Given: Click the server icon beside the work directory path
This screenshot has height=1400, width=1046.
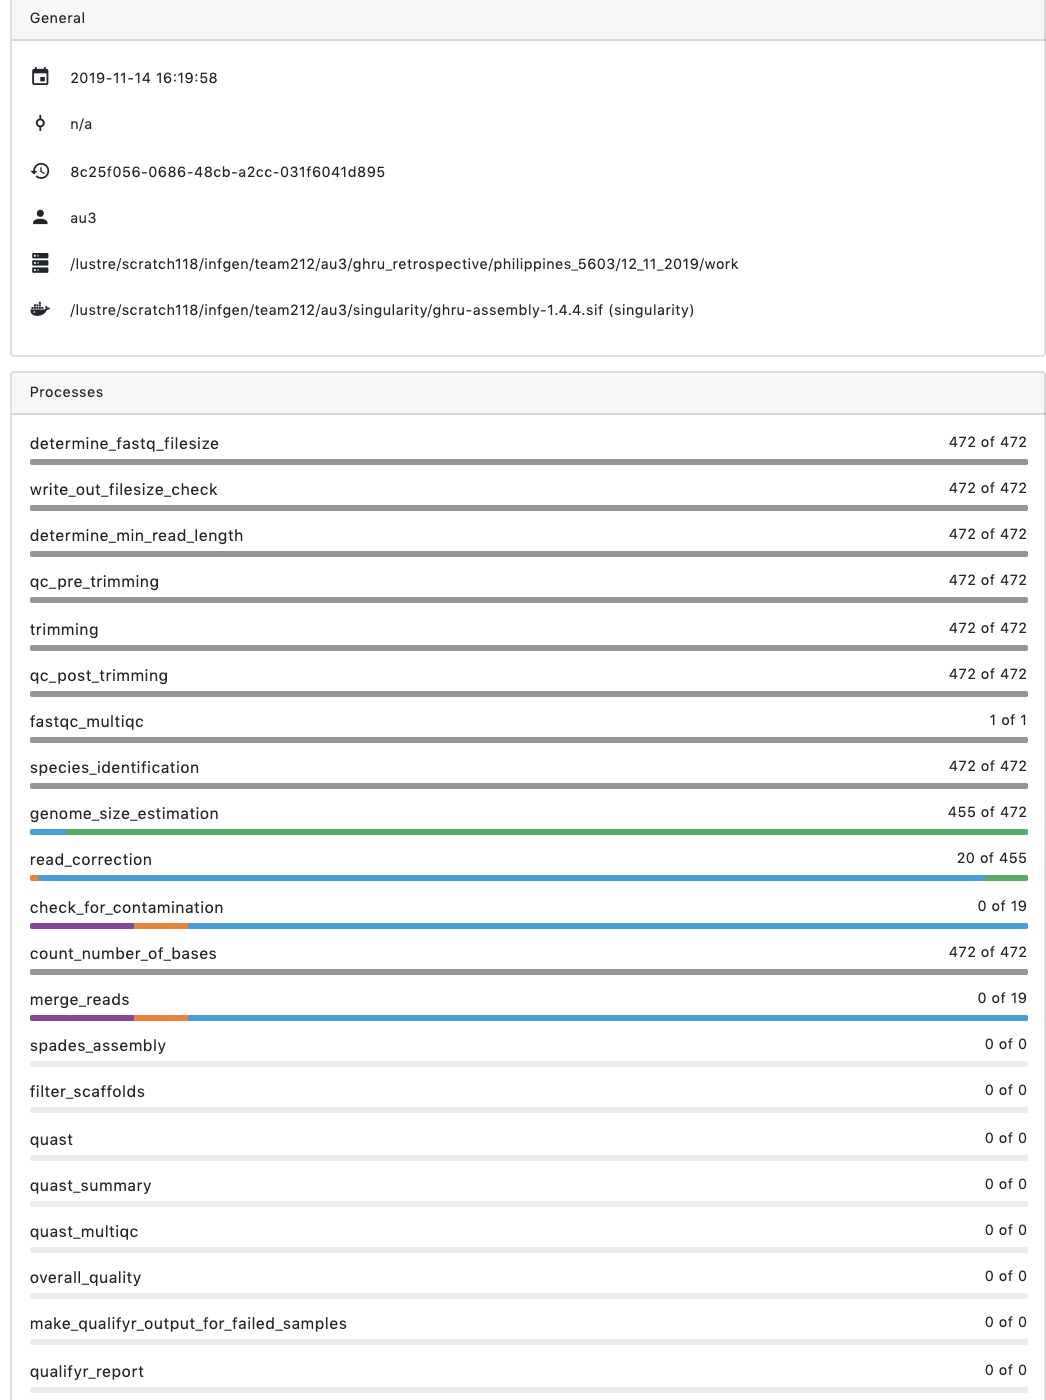Looking at the screenshot, I should pos(41,263).
